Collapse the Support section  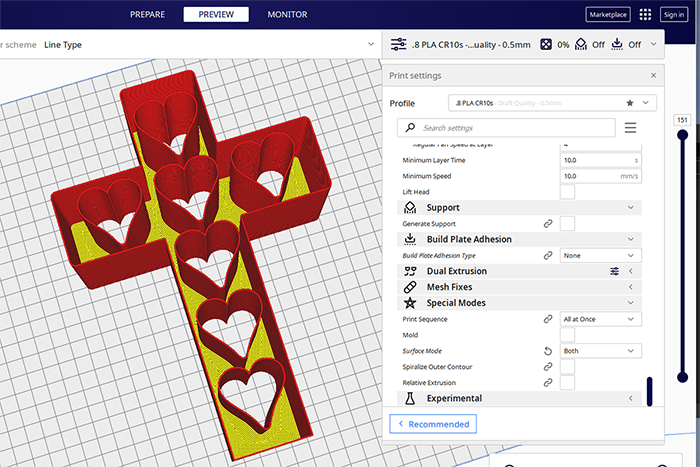pos(631,208)
